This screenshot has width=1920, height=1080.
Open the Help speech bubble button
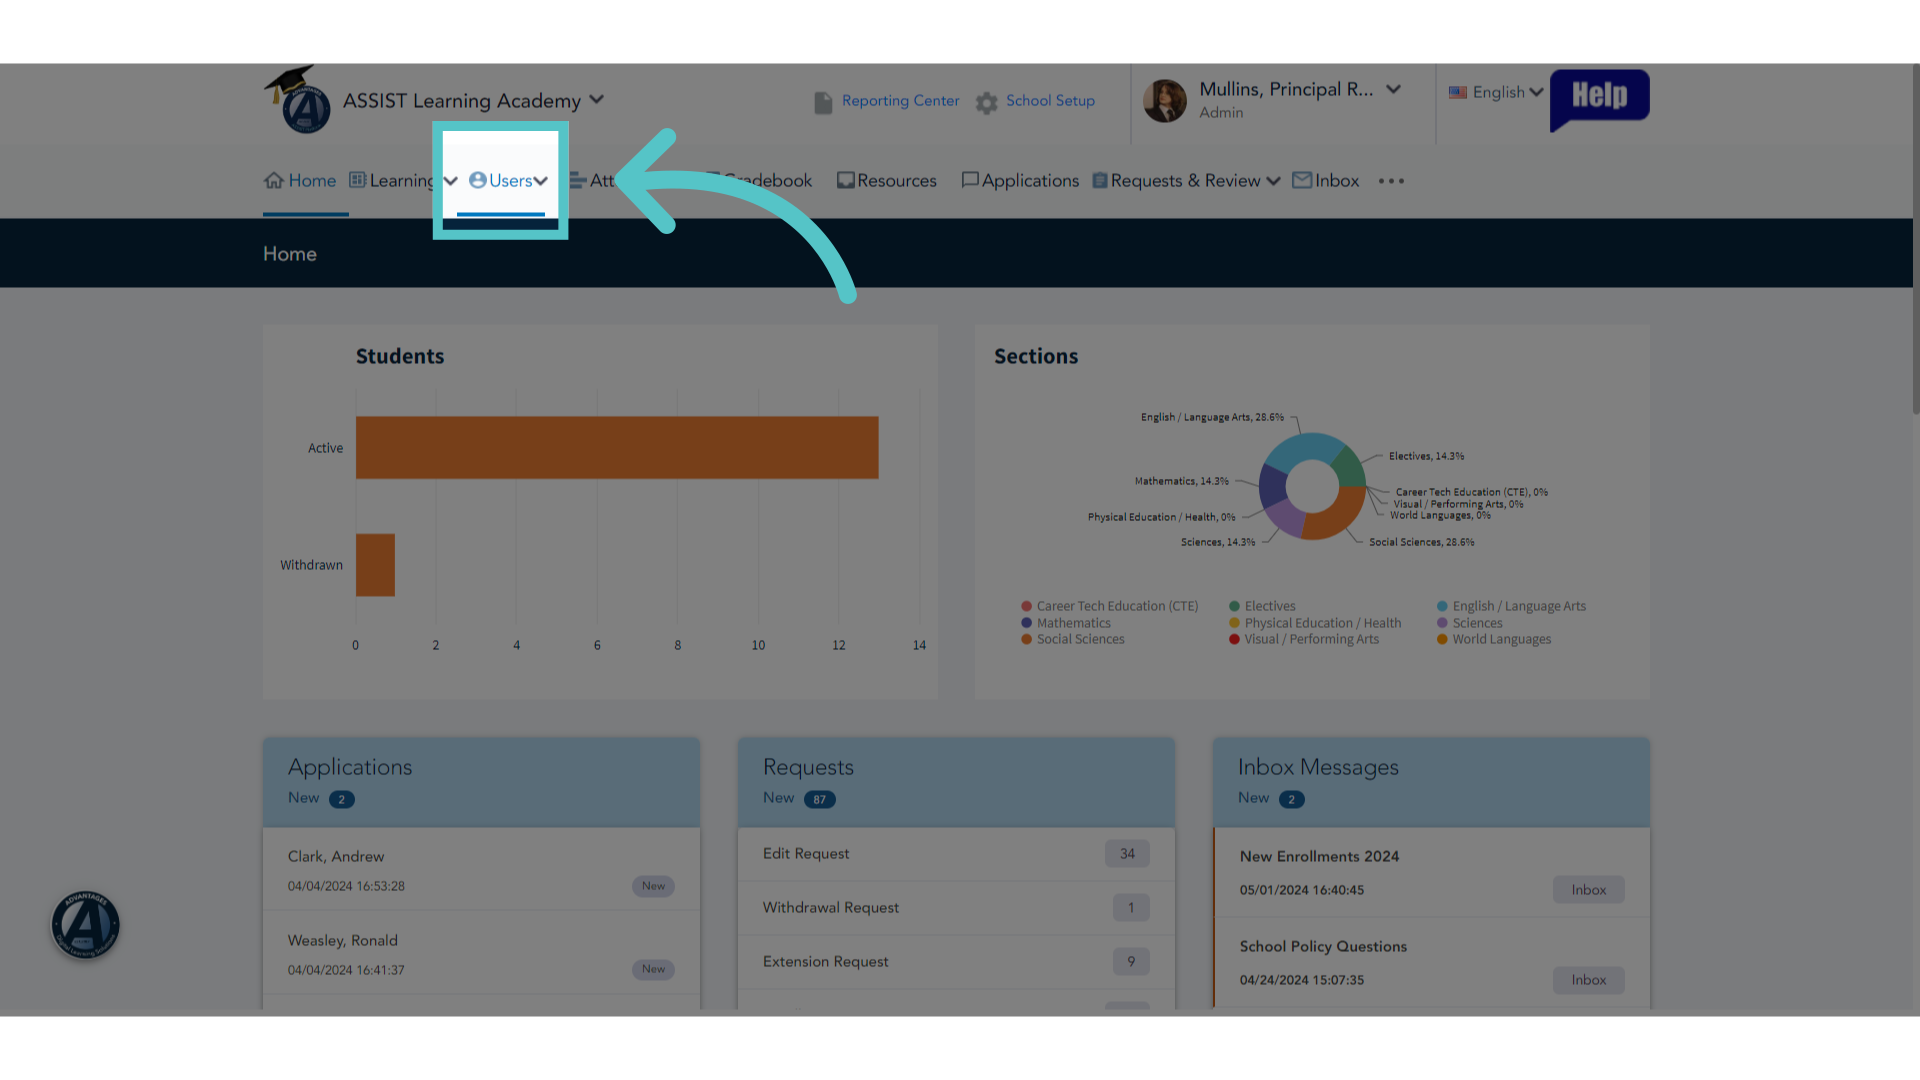pyautogui.click(x=1599, y=99)
